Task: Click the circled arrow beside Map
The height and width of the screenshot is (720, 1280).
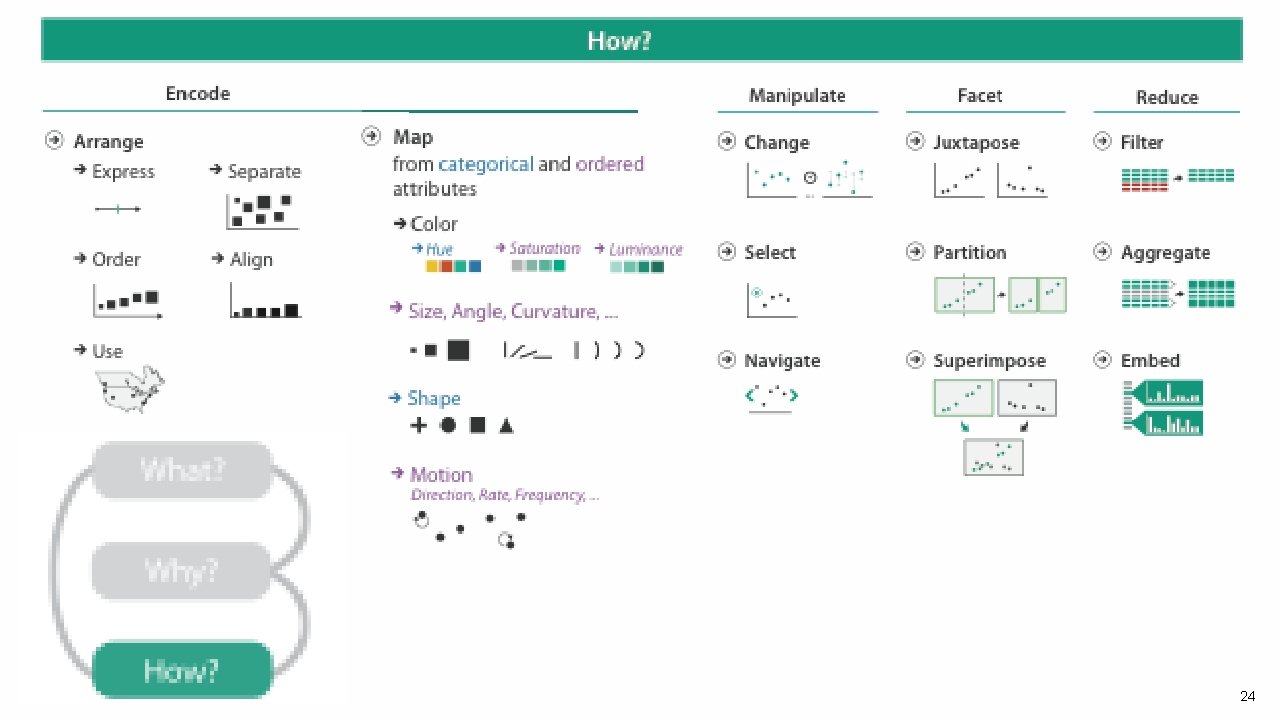Action: 372,136
